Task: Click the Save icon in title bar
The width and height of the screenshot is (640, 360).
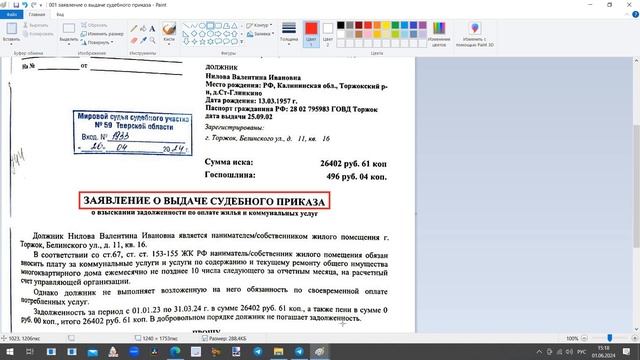Action: coord(16,5)
